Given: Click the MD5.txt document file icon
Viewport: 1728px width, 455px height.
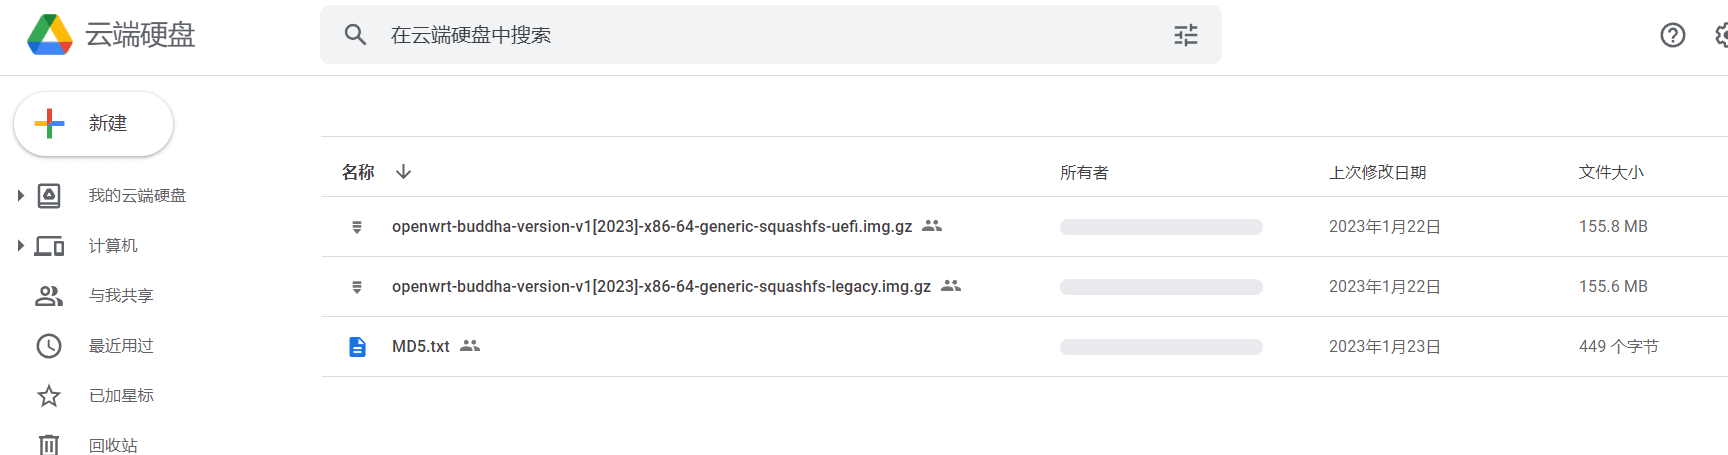Looking at the screenshot, I should point(357,347).
